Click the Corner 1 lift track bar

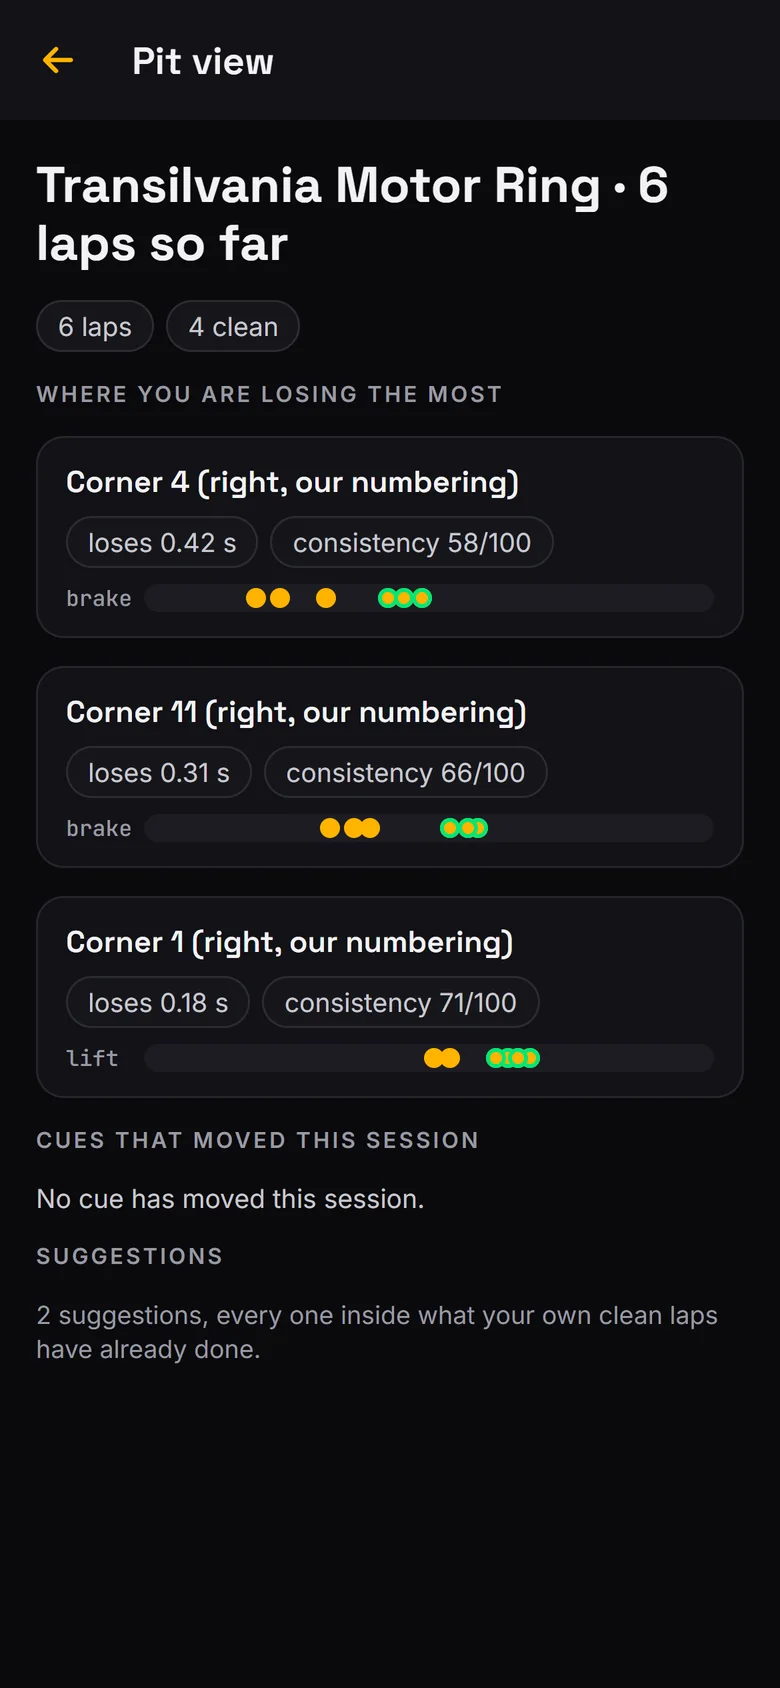point(429,1058)
